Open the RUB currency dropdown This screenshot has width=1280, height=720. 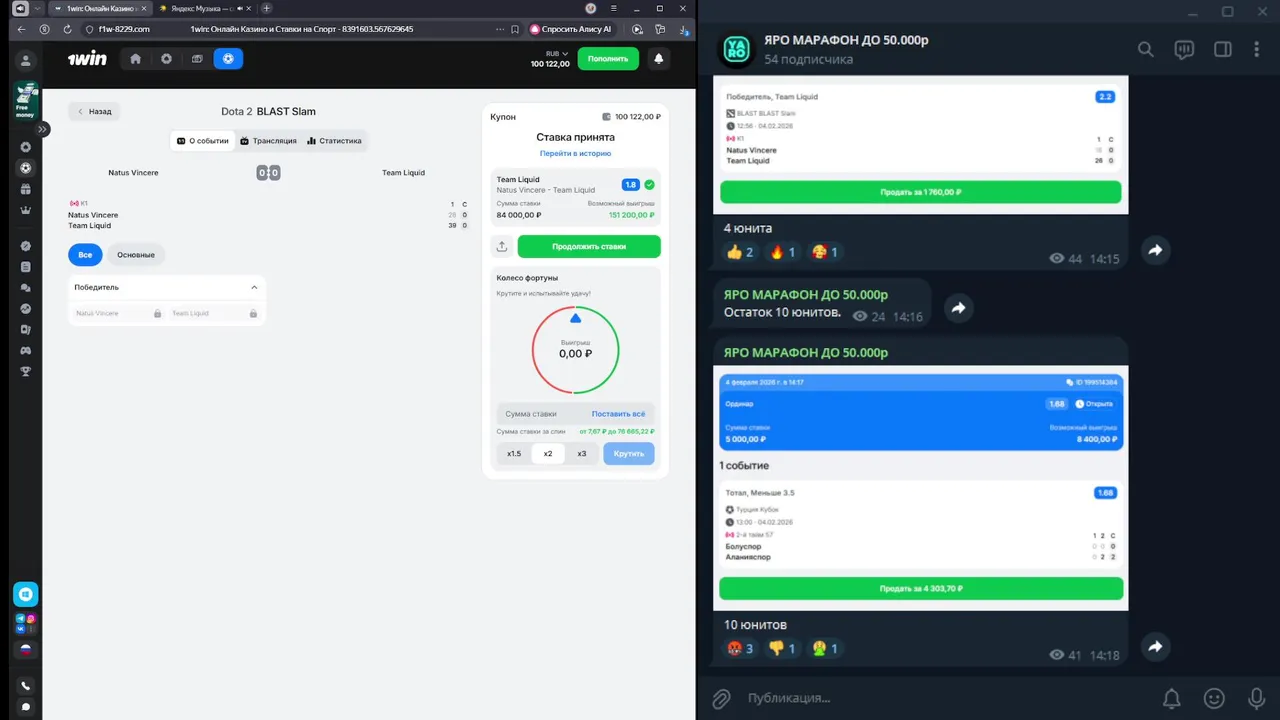(x=556, y=54)
